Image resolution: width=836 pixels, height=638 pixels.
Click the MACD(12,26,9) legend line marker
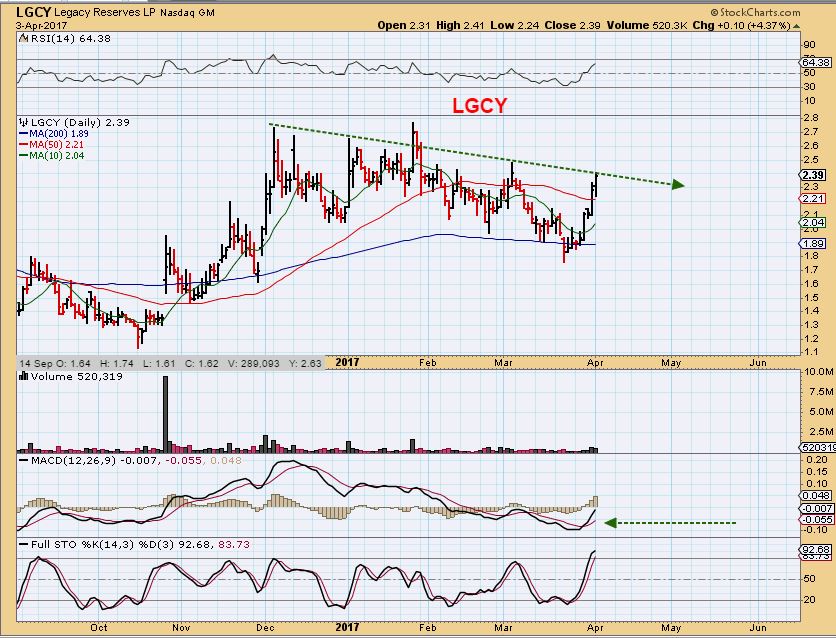point(23,460)
